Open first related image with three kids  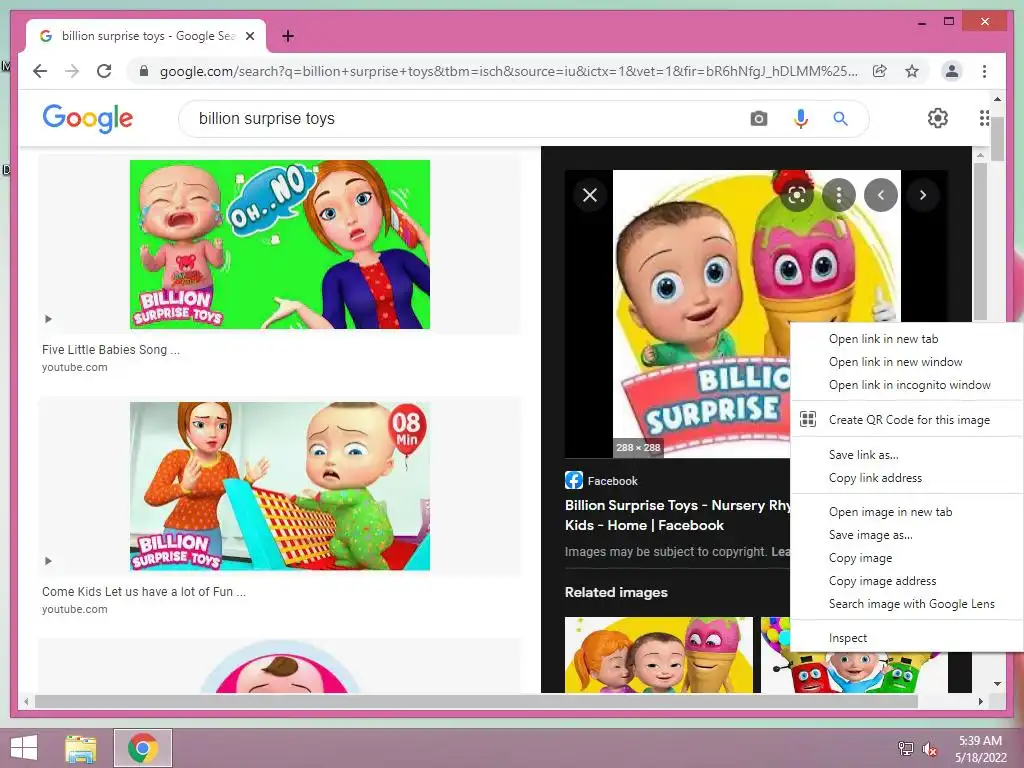(658, 654)
